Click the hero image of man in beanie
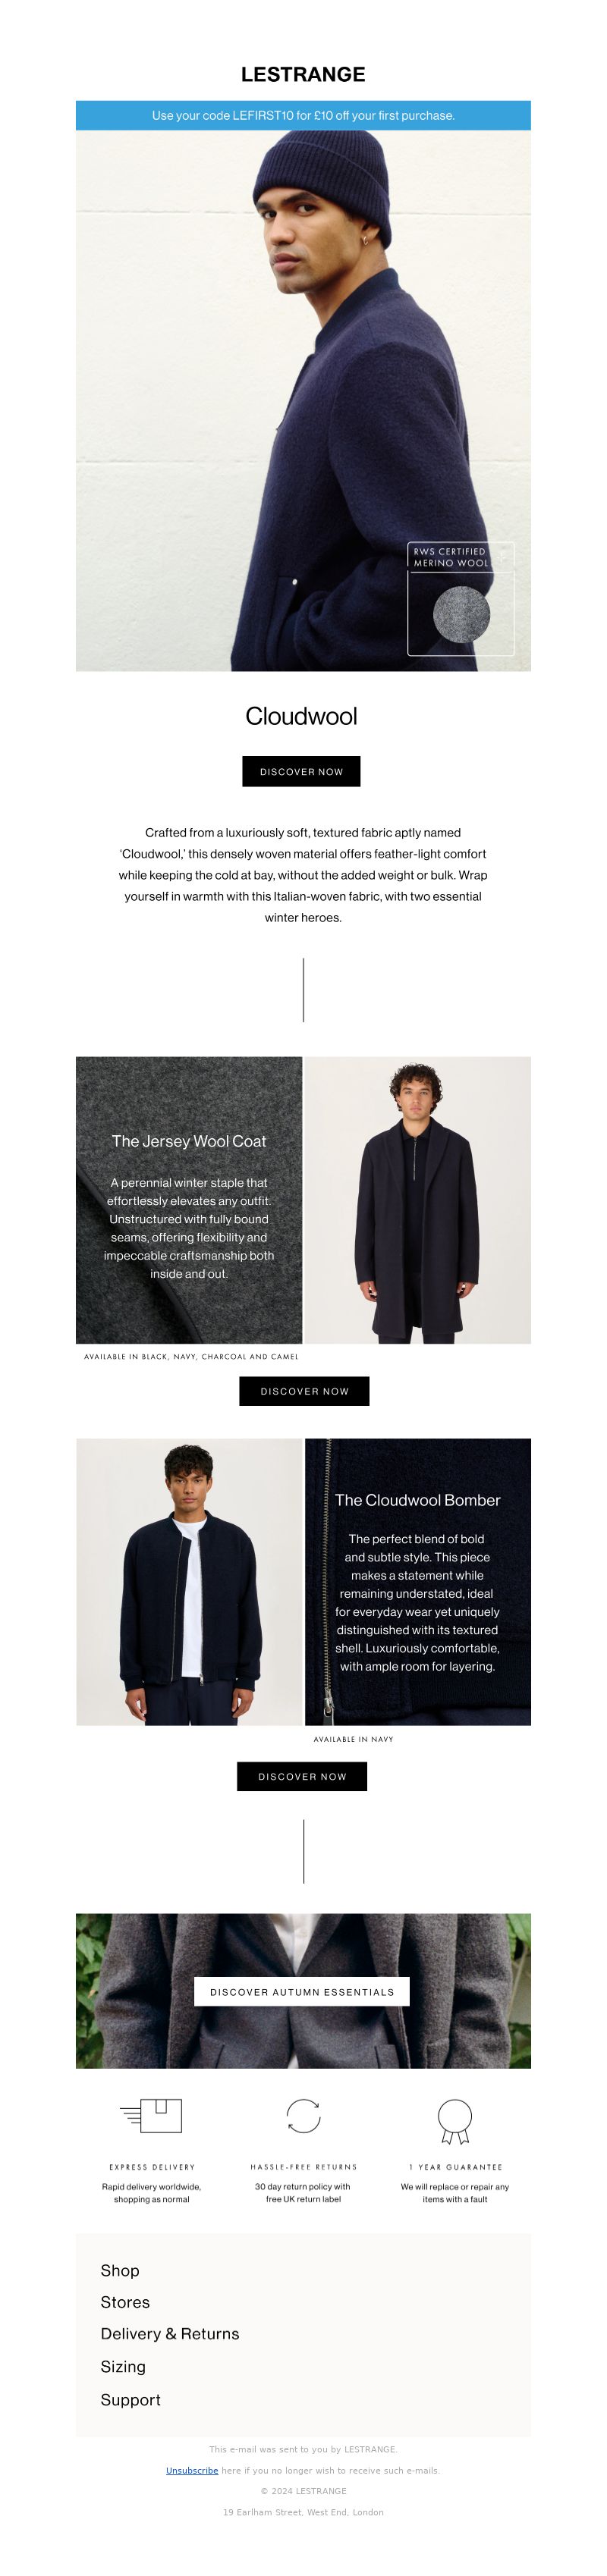Viewport: 607px width, 2576px height. (303, 400)
